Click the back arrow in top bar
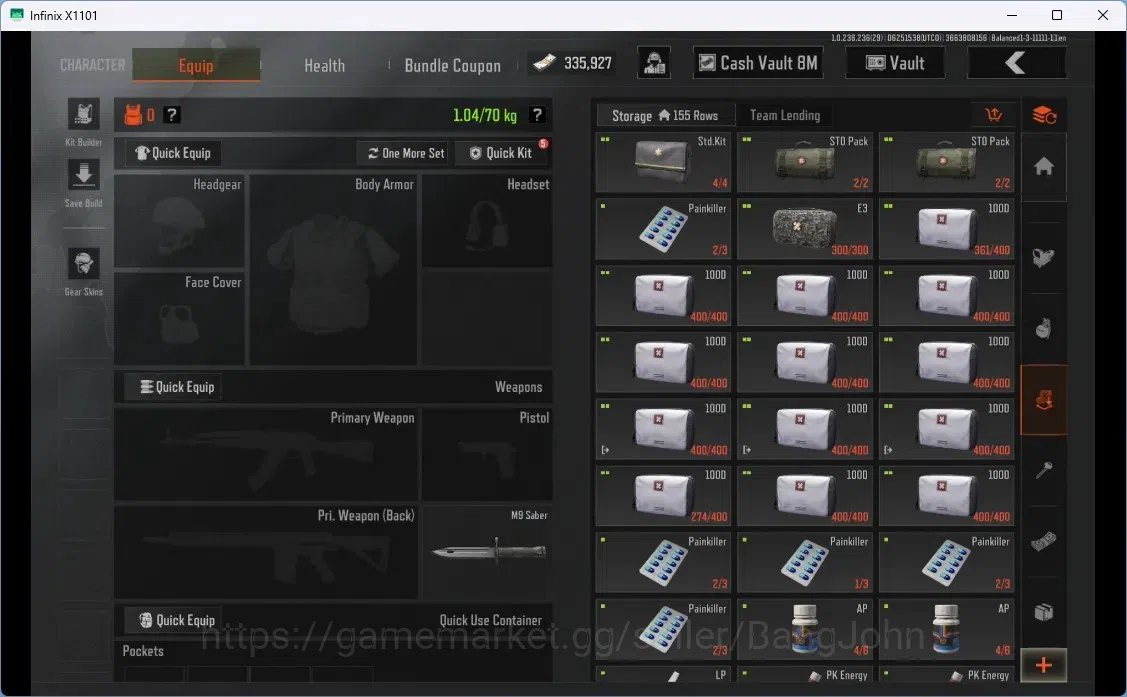 [x=1016, y=63]
